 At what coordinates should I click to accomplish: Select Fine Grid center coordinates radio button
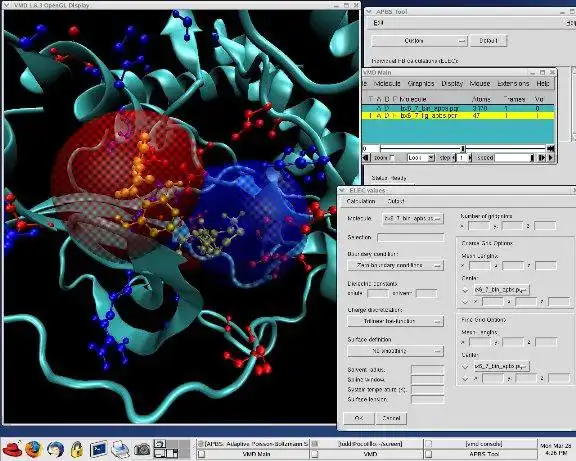click(x=465, y=378)
